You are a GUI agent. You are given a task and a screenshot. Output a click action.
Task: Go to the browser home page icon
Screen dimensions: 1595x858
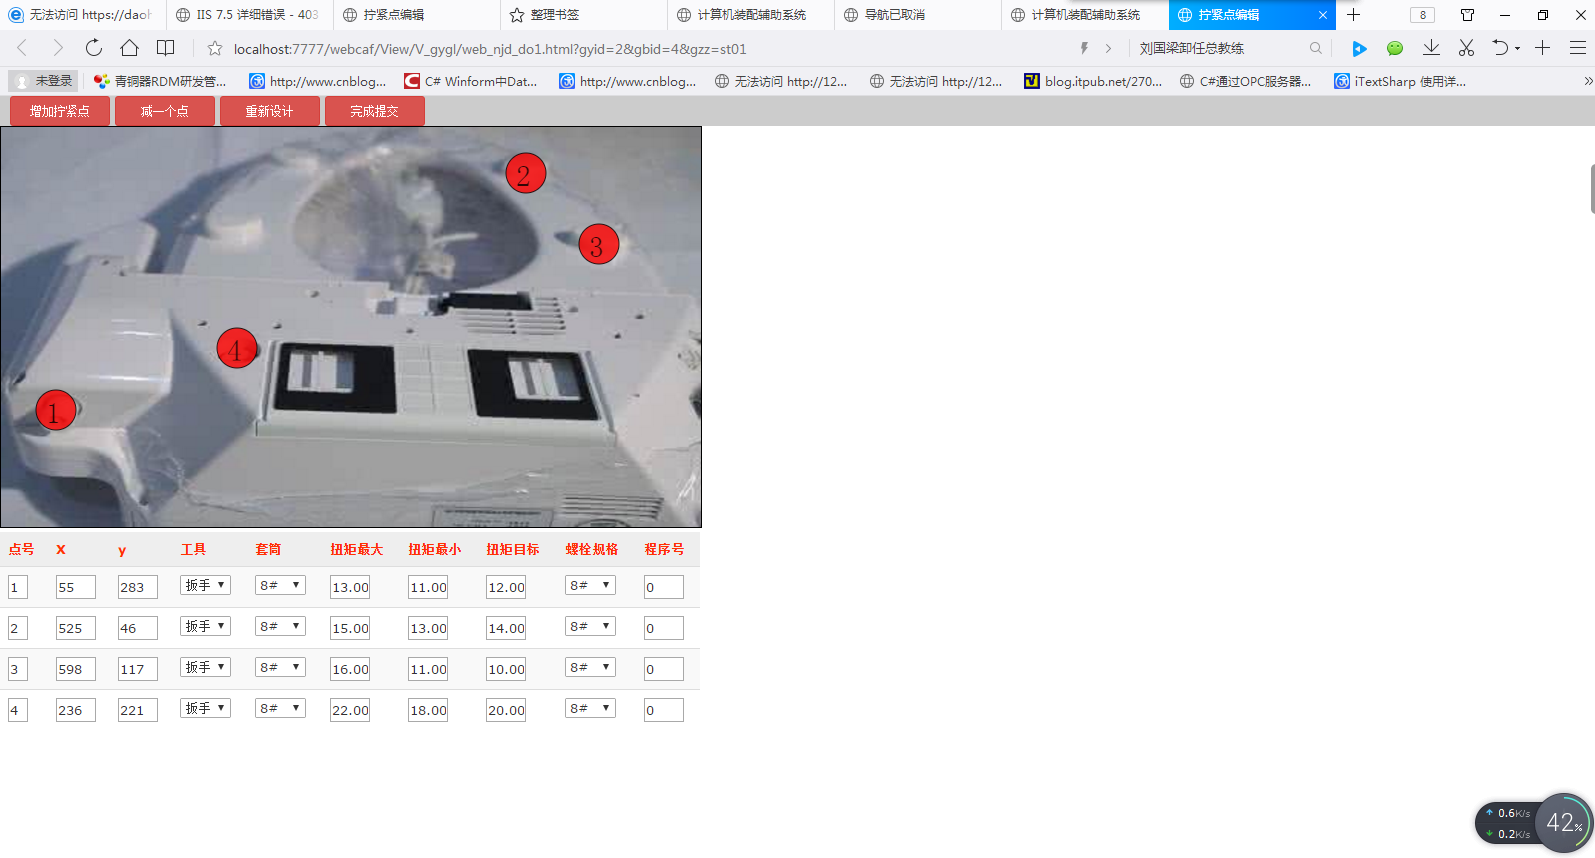point(129,48)
